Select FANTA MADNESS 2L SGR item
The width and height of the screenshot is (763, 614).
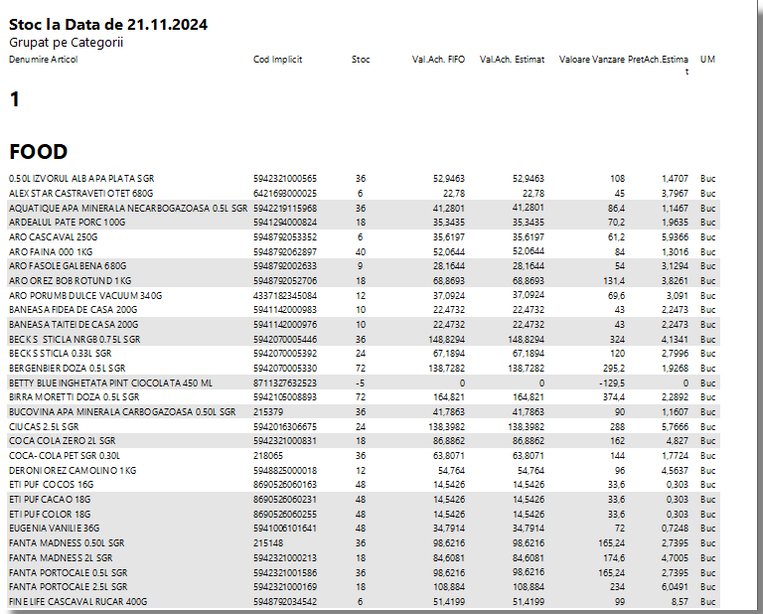coord(61,558)
